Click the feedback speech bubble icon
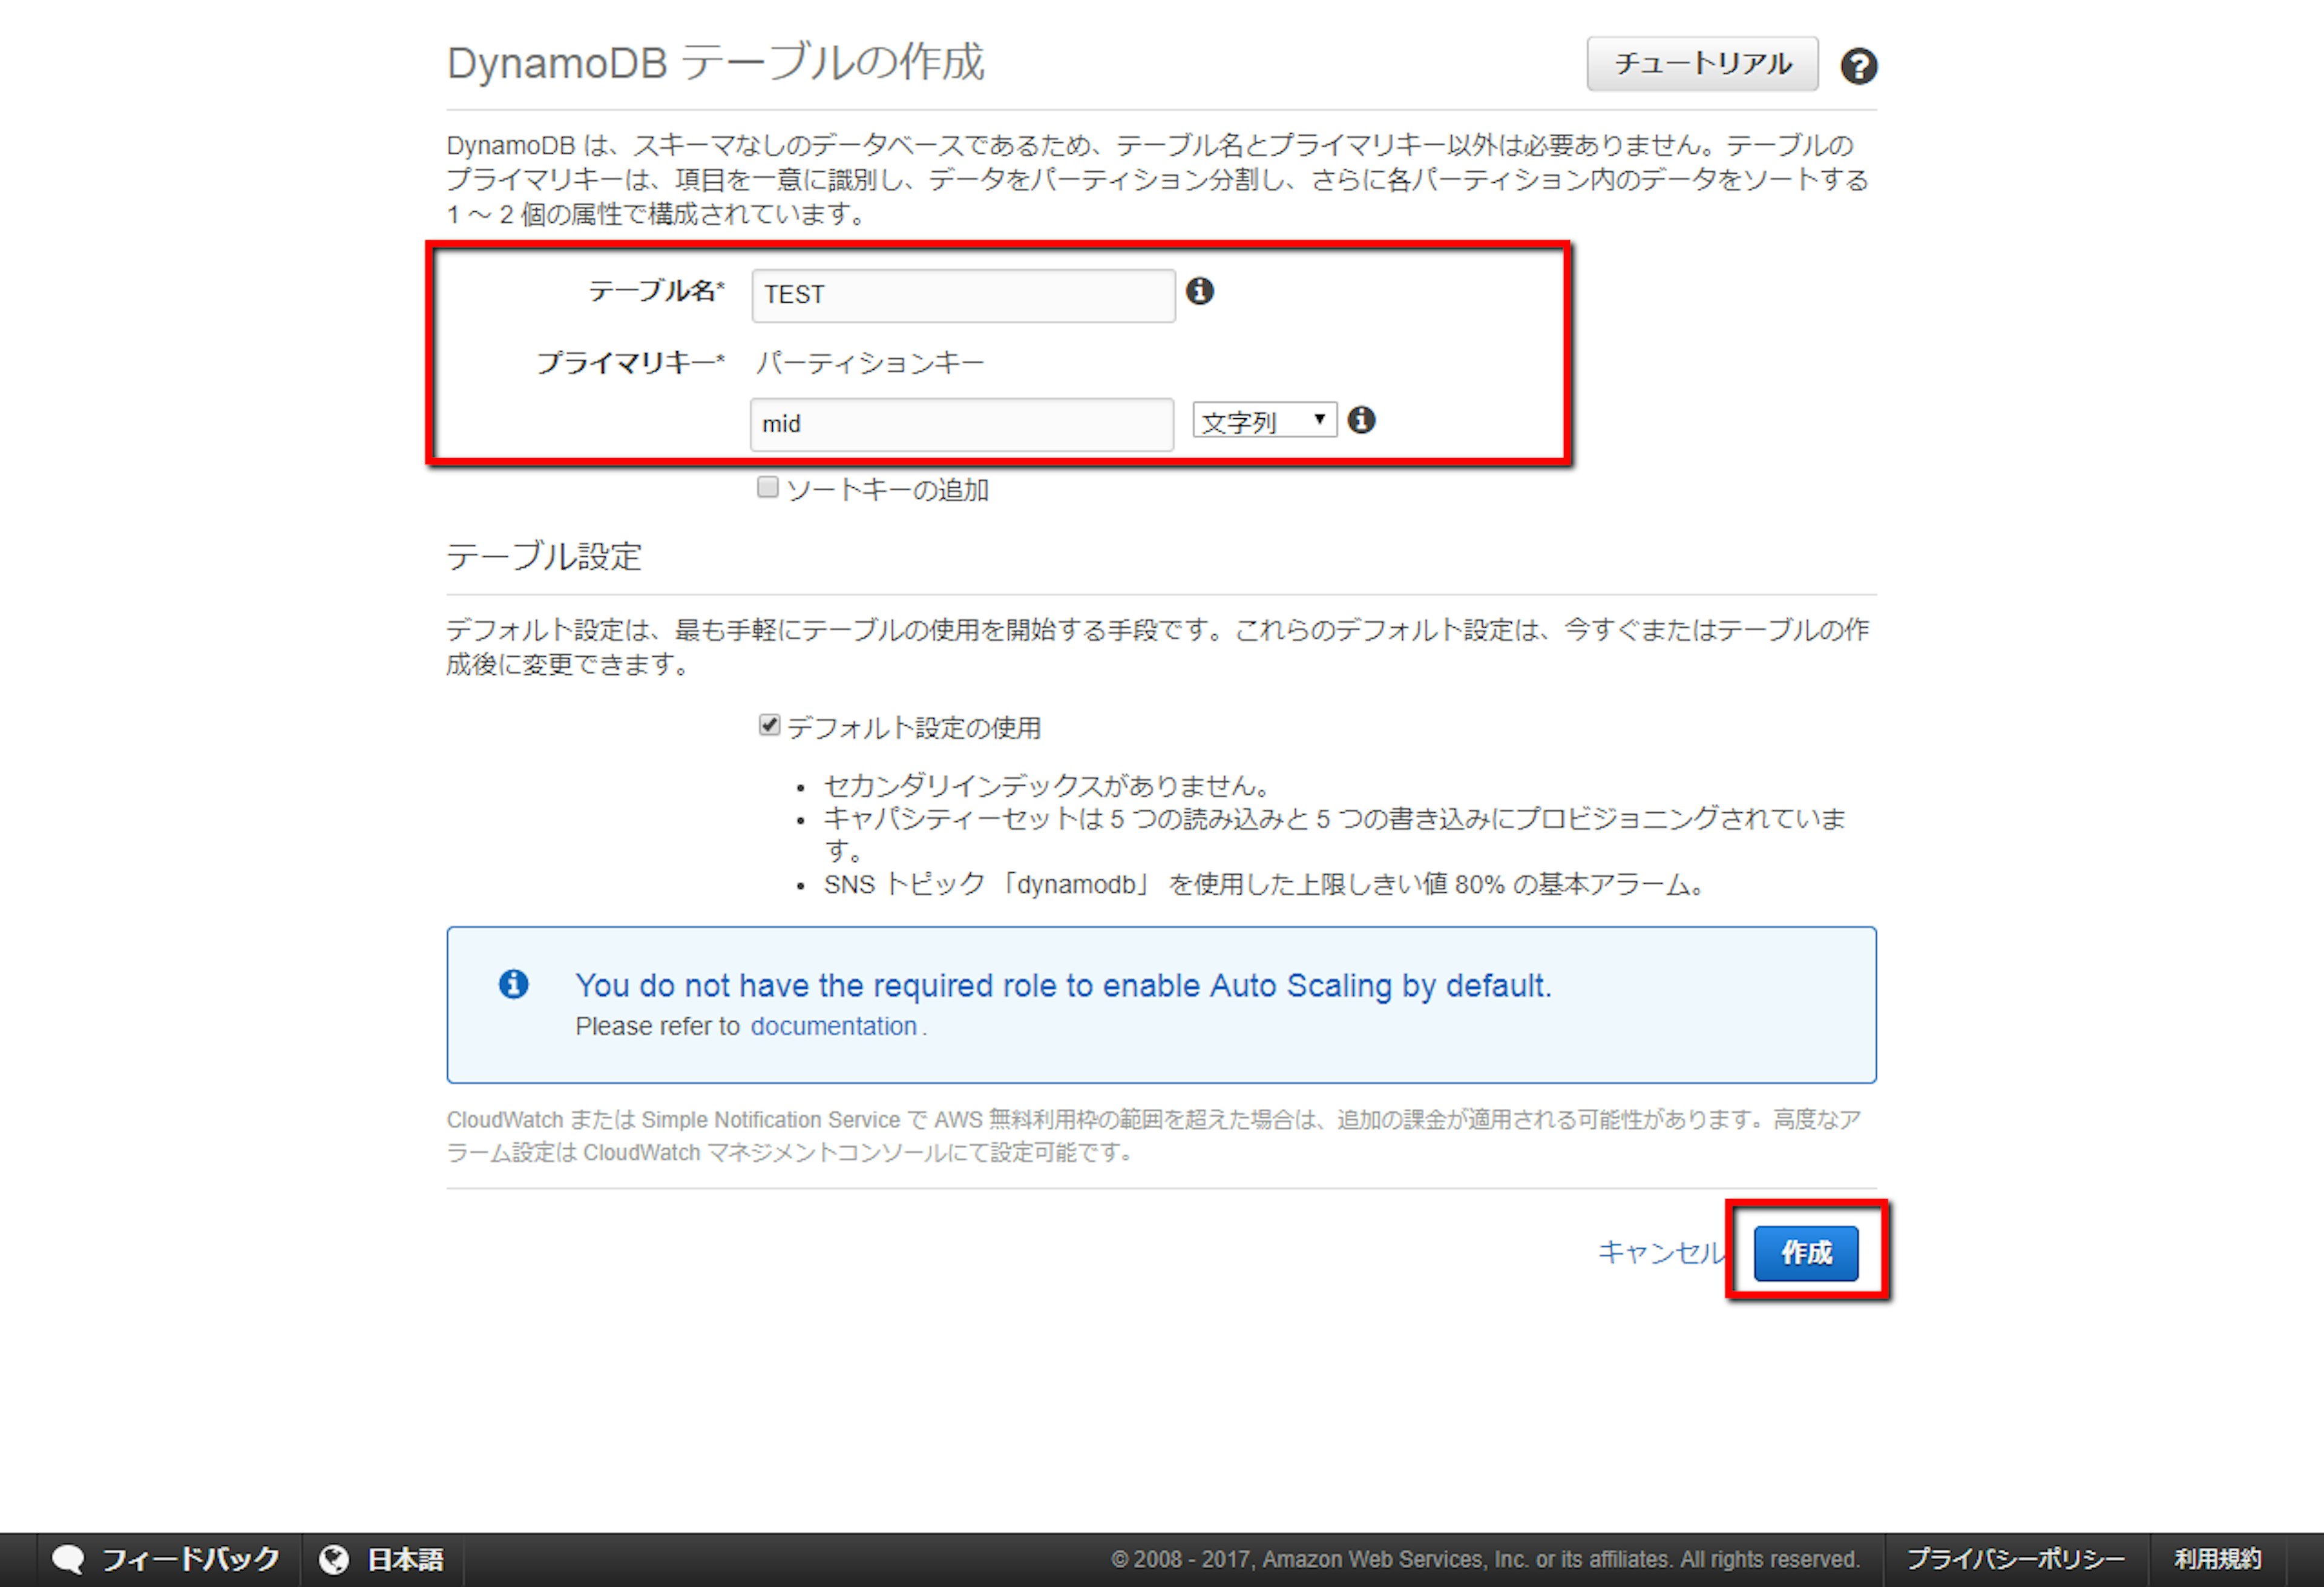The width and height of the screenshot is (2324, 1587). pos(68,1558)
